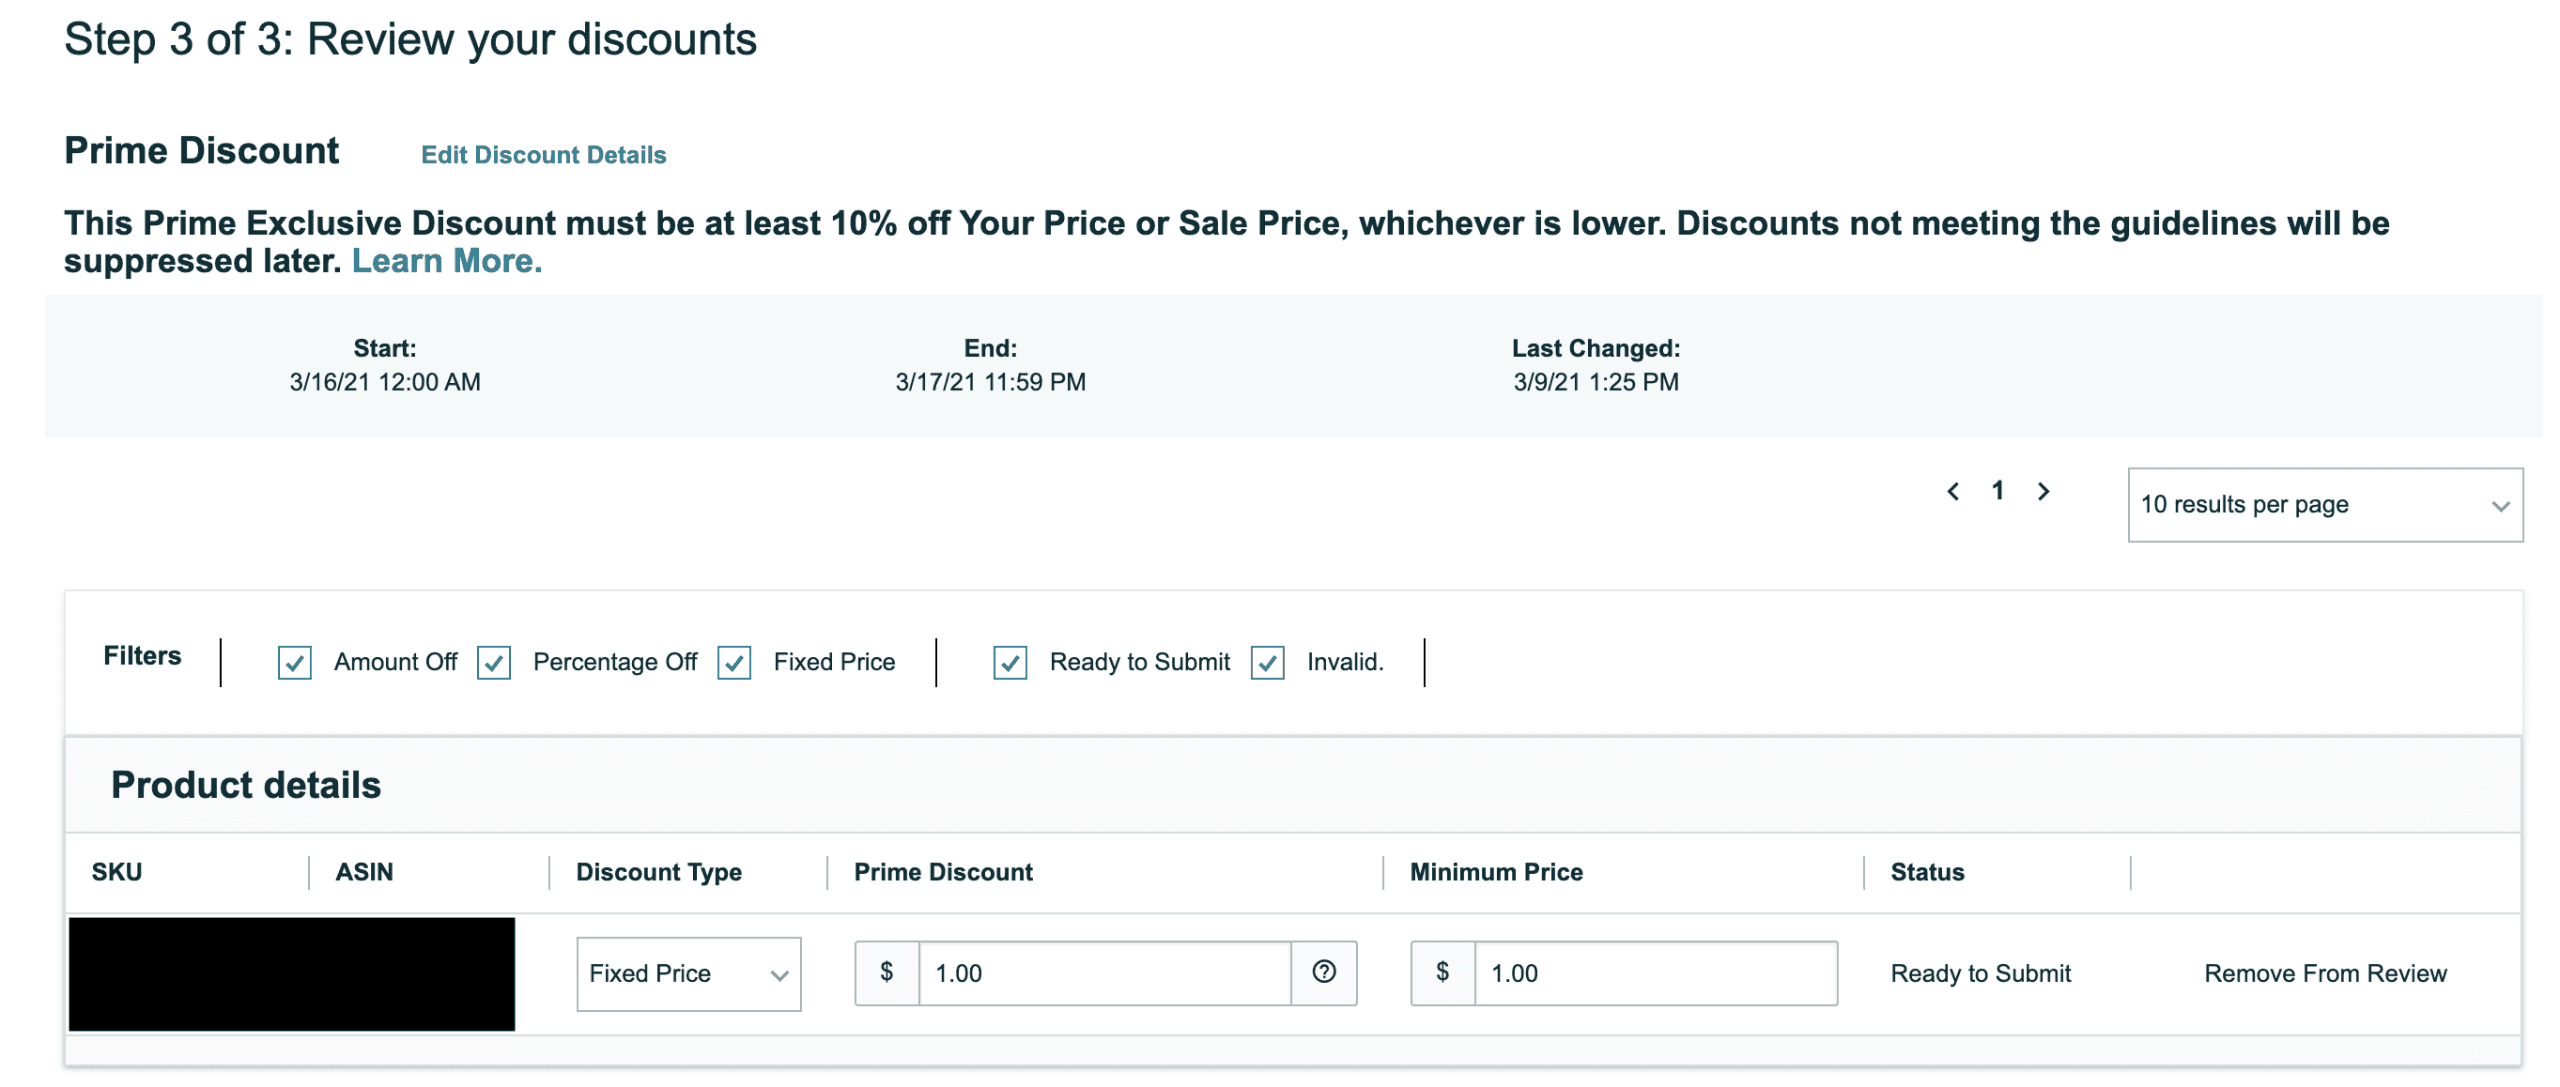Click the dollar sign in Minimum Price field

(x=1443, y=972)
